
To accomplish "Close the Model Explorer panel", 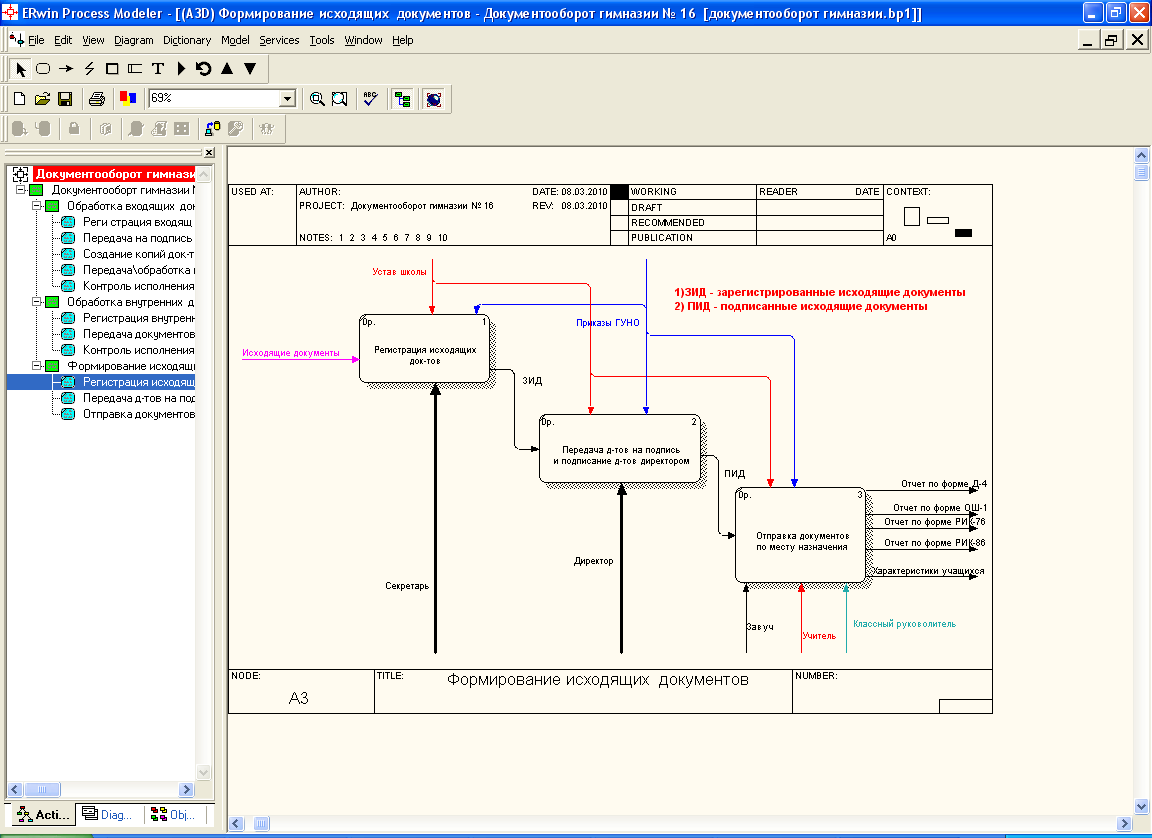I will [x=209, y=153].
